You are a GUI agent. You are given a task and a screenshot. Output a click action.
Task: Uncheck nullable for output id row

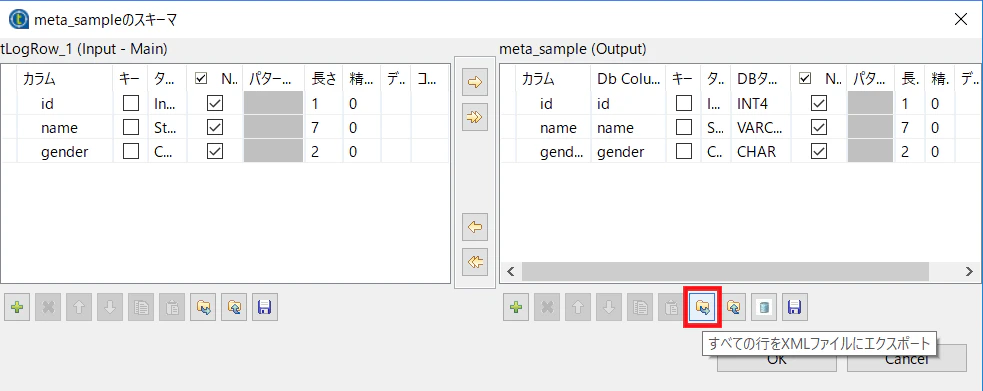819,103
